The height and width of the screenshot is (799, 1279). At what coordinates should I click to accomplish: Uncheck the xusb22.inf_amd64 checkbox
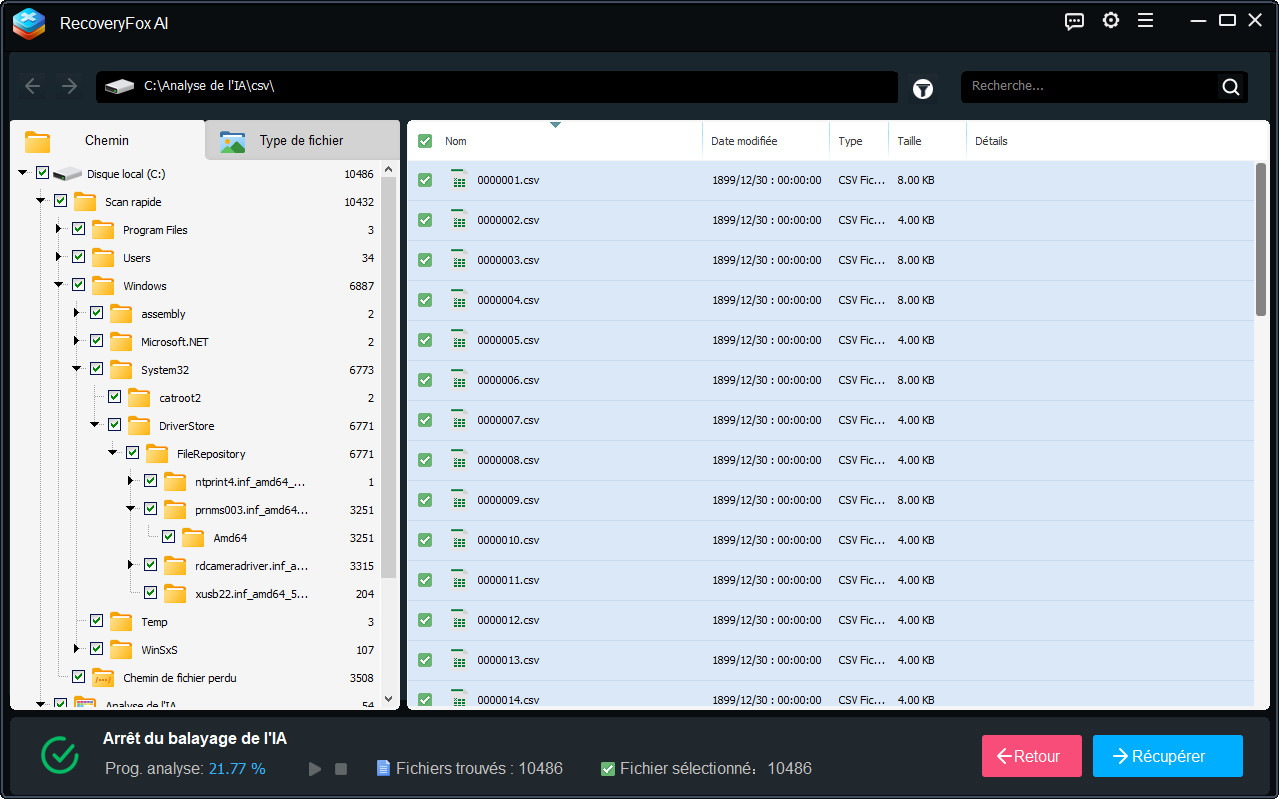[x=150, y=593]
